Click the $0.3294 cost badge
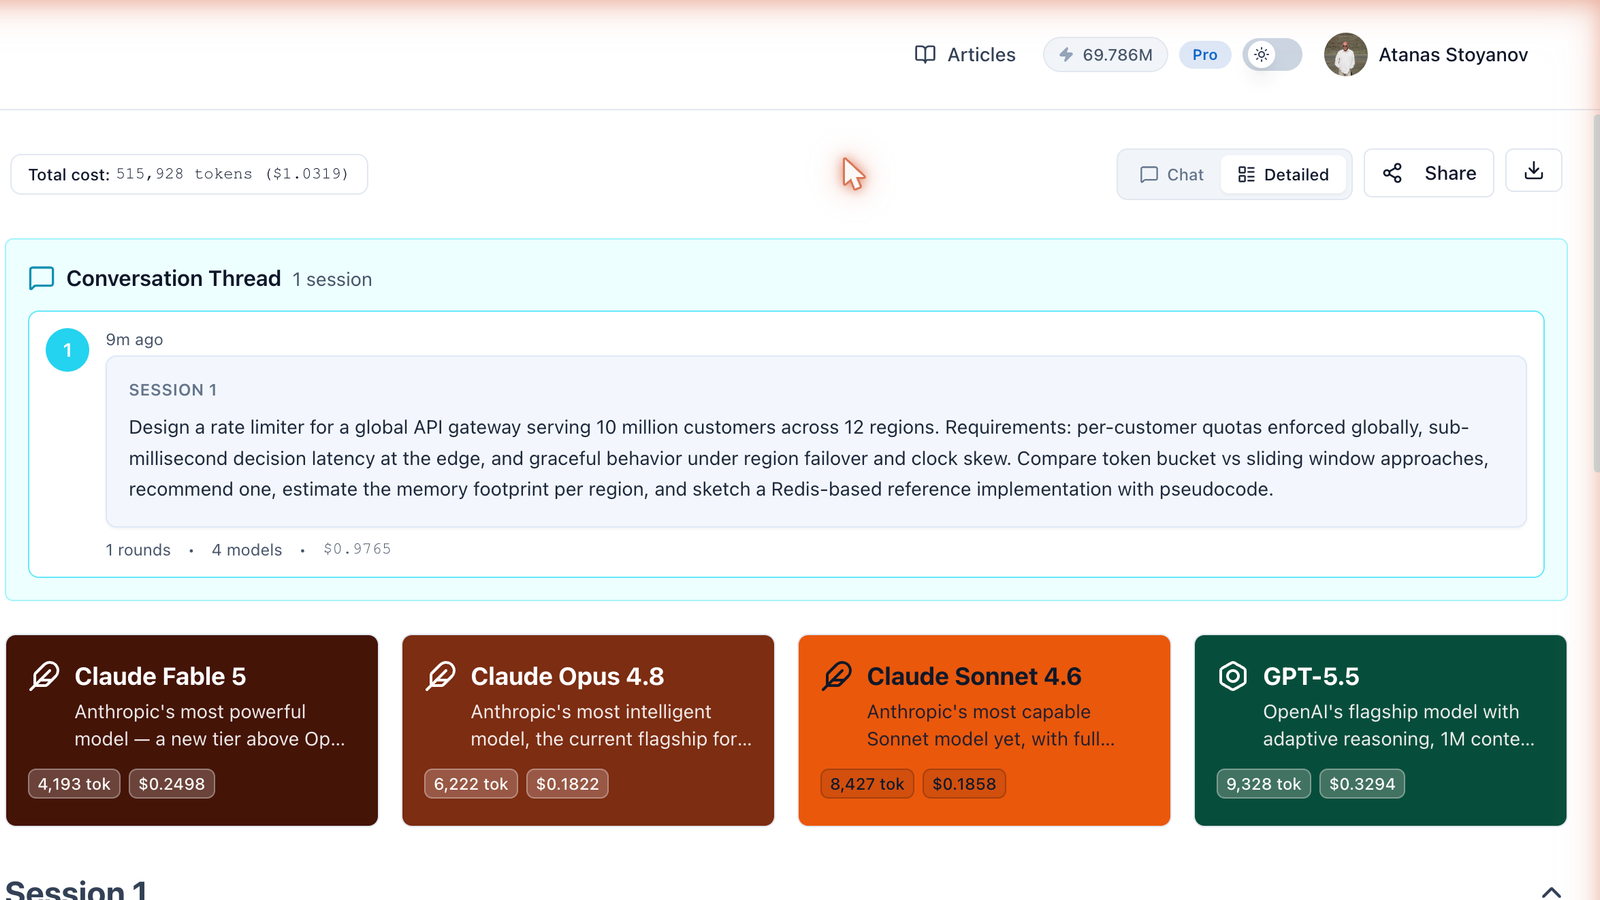Screen dimensions: 1600x900 tap(1362, 784)
